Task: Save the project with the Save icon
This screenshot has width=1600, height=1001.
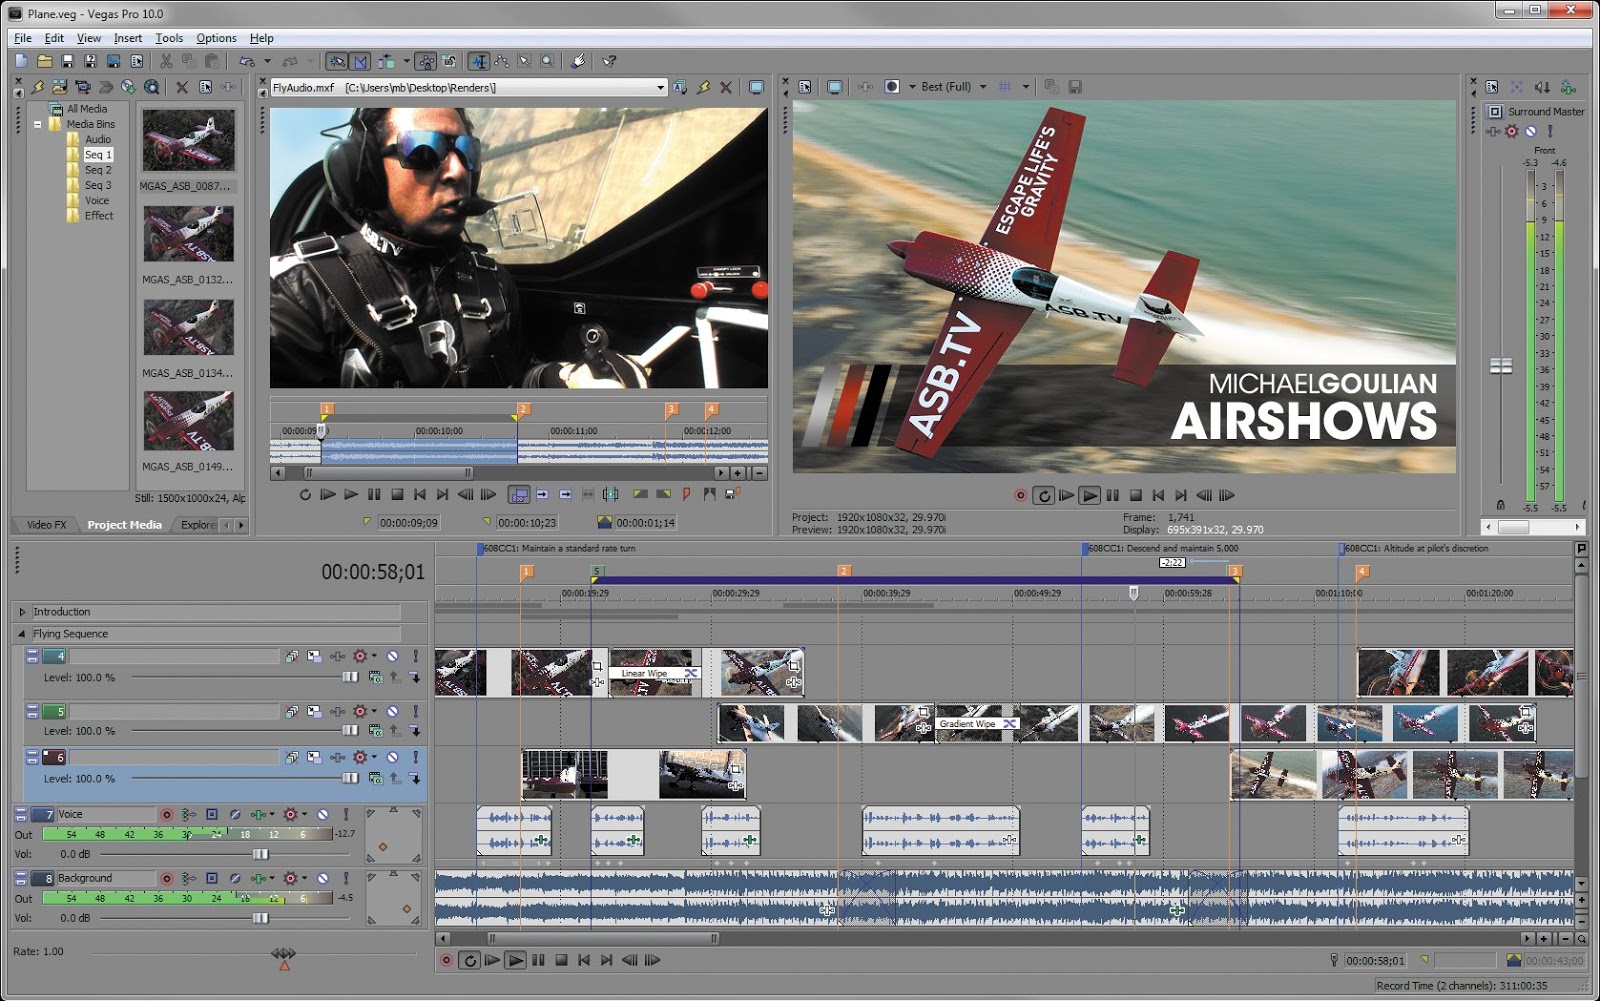Action: 67,62
